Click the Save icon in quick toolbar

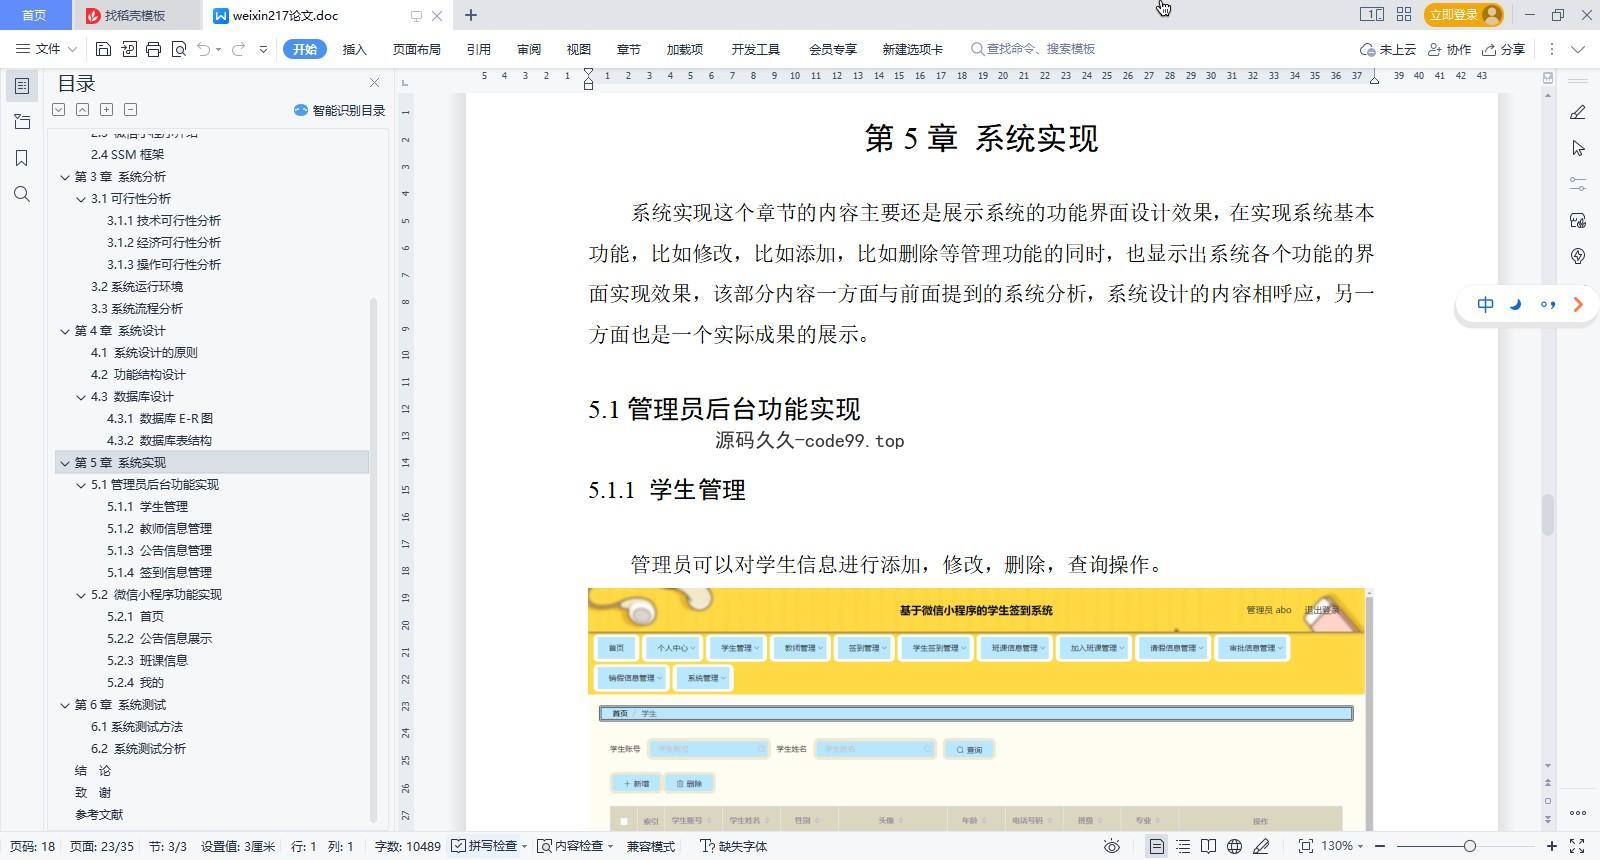click(x=103, y=49)
